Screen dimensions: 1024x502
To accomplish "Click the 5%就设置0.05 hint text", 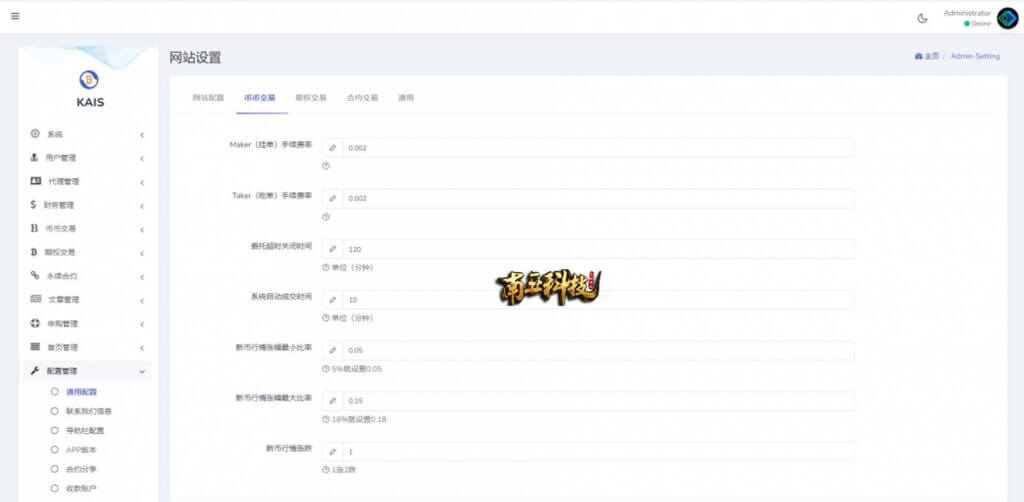I will (x=357, y=369).
